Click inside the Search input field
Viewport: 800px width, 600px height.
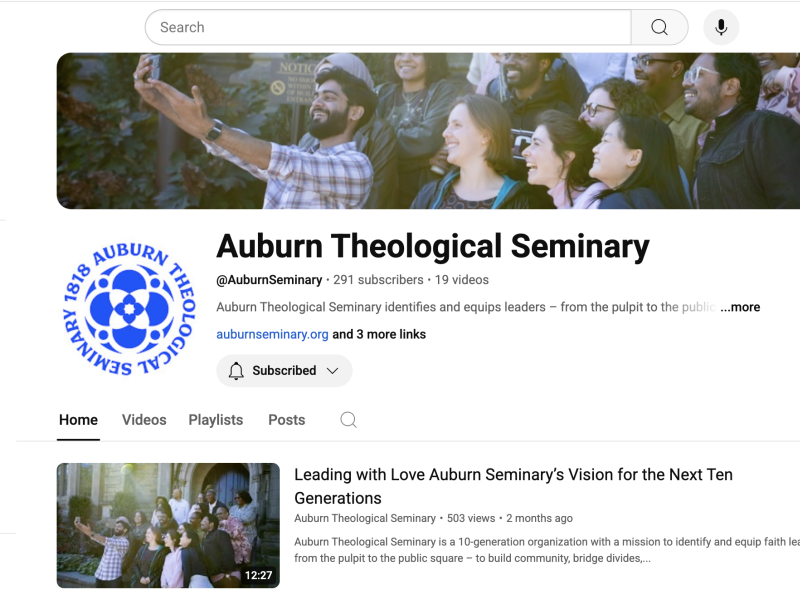388,27
